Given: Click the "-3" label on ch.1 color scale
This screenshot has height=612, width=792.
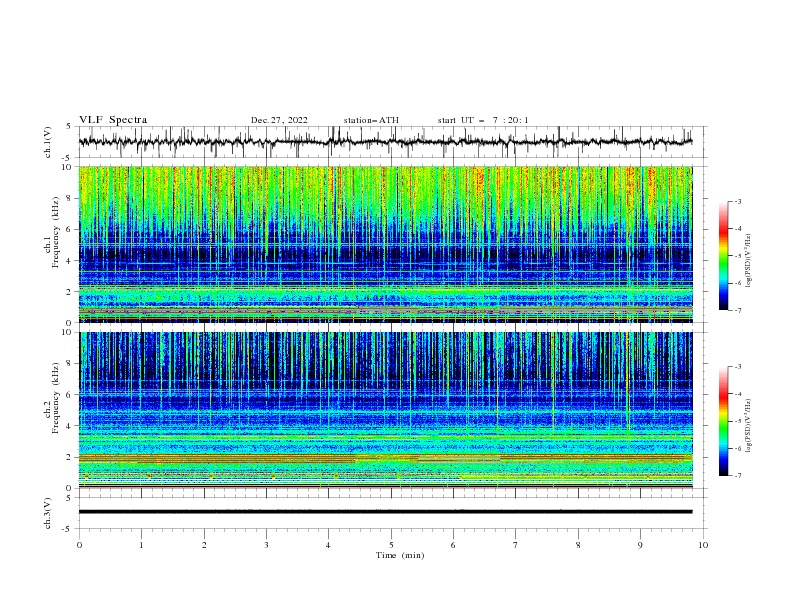Looking at the screenshot, I should click(737, 201).
